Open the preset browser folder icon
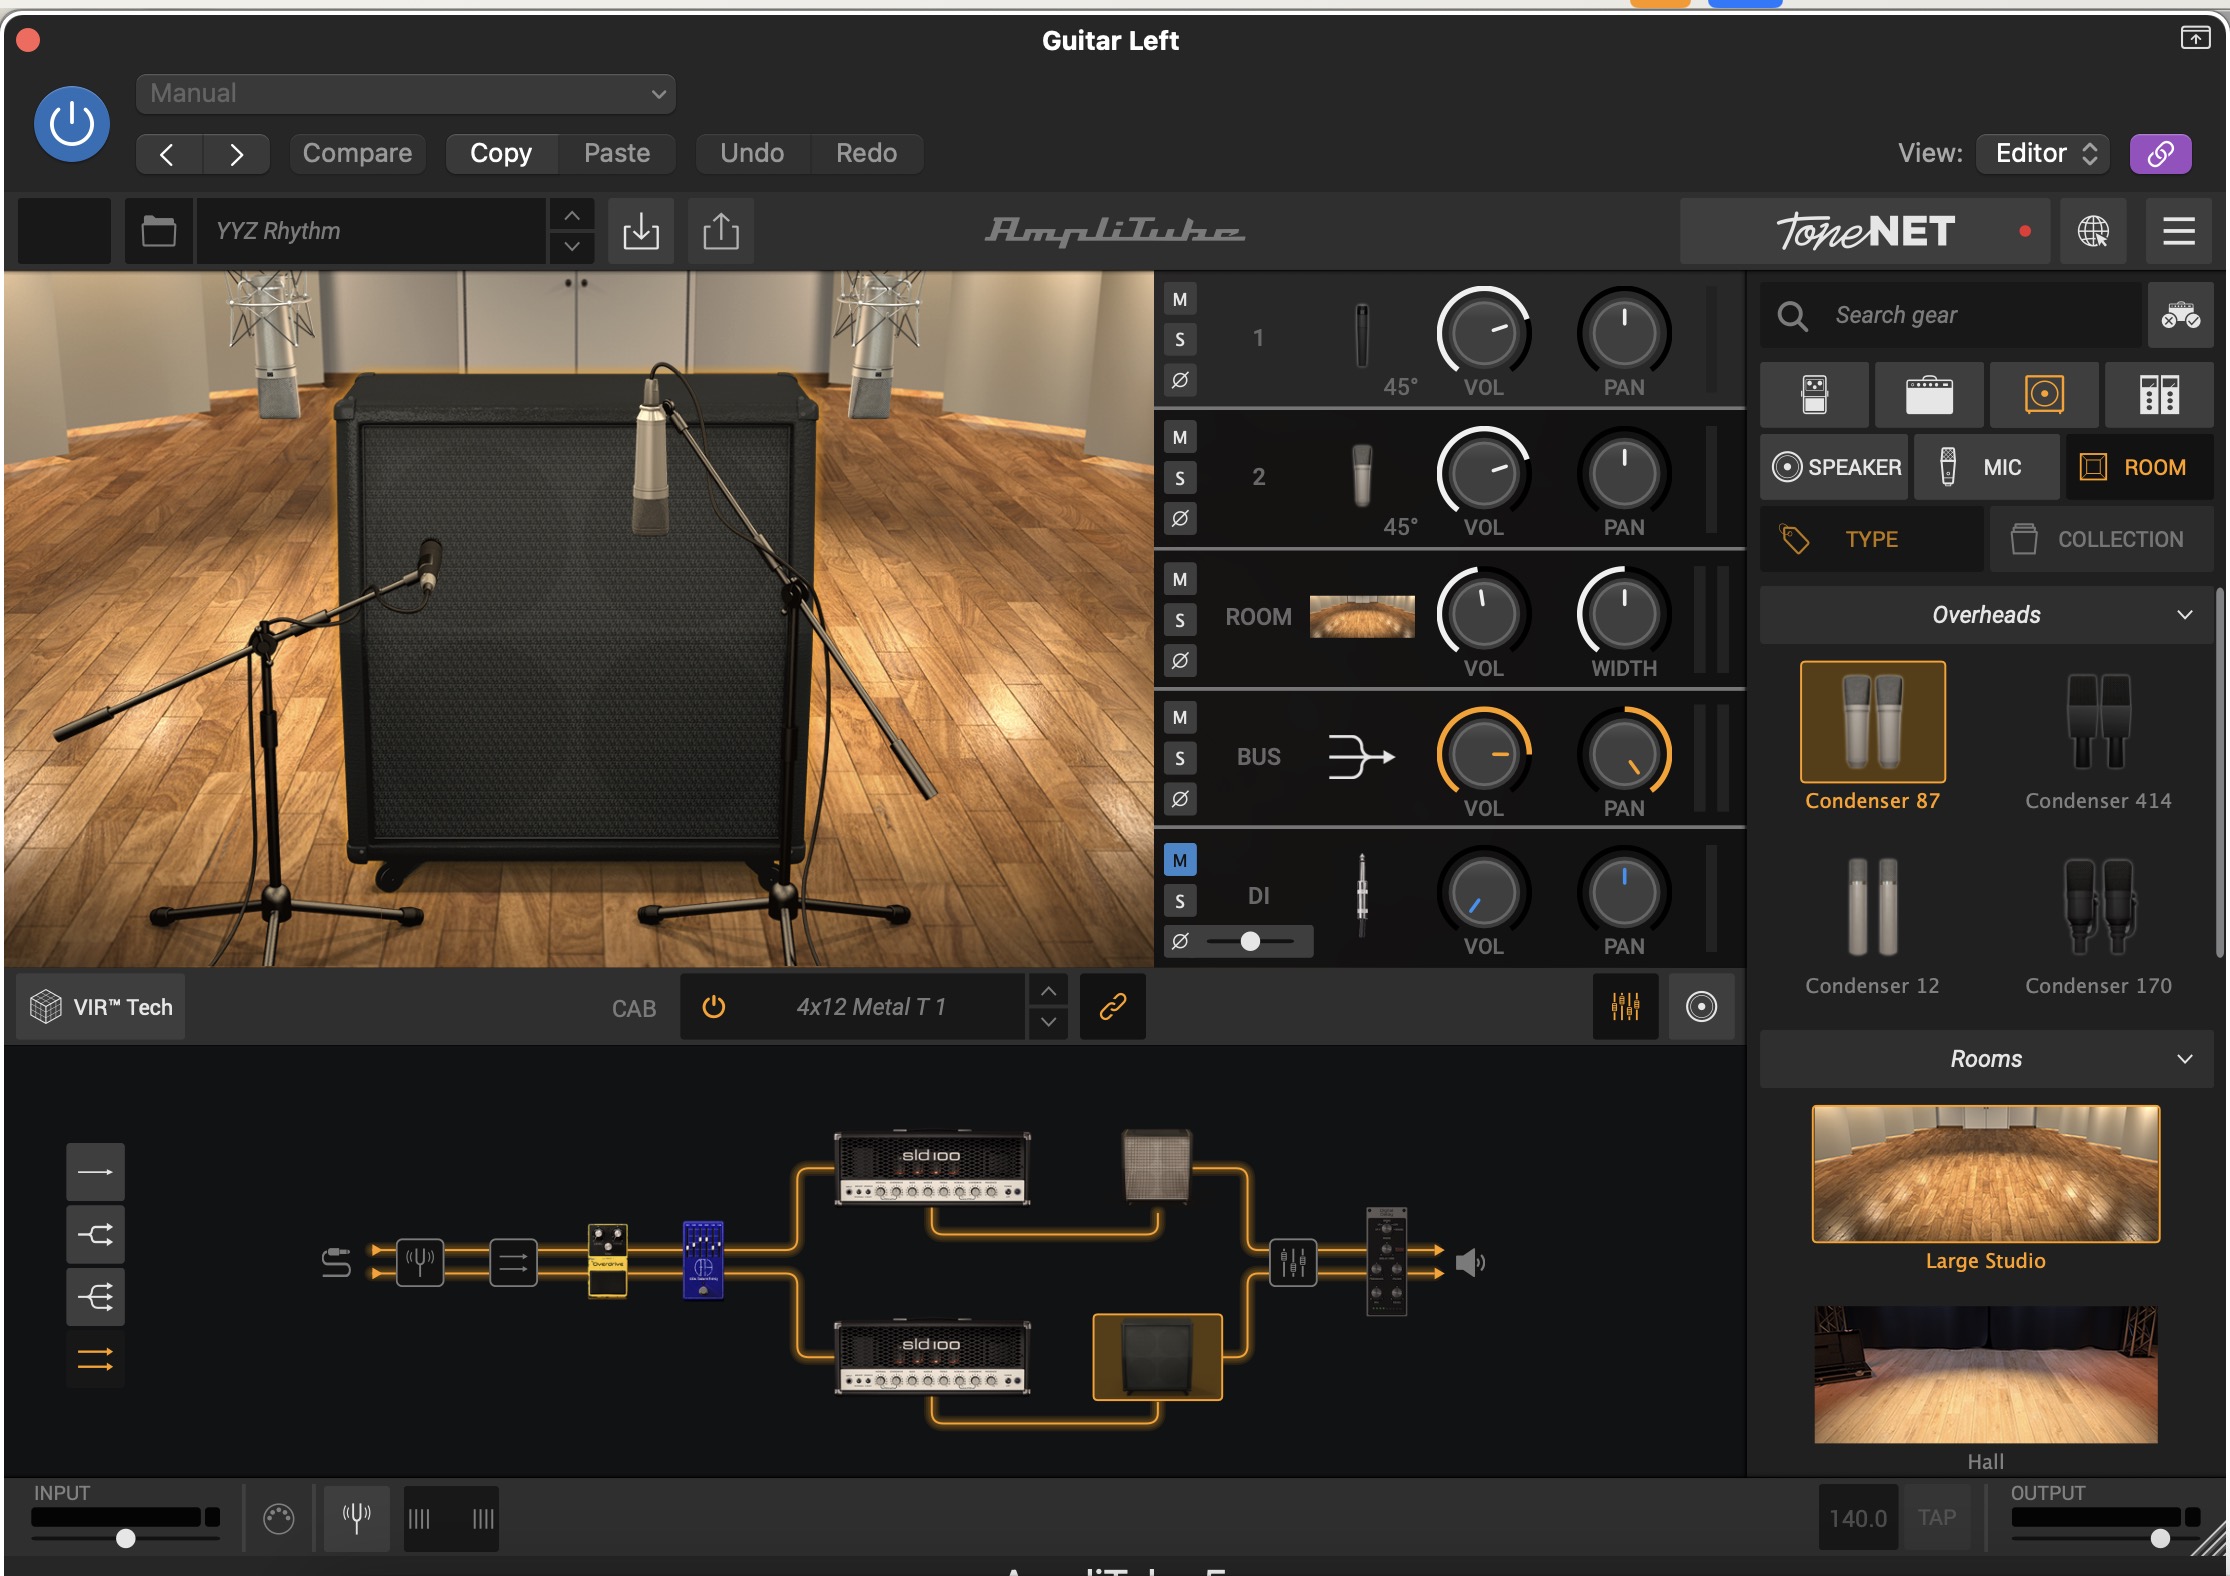Image resolution: width=2230 pixels, height=1576 pixels. pos(158,231)
